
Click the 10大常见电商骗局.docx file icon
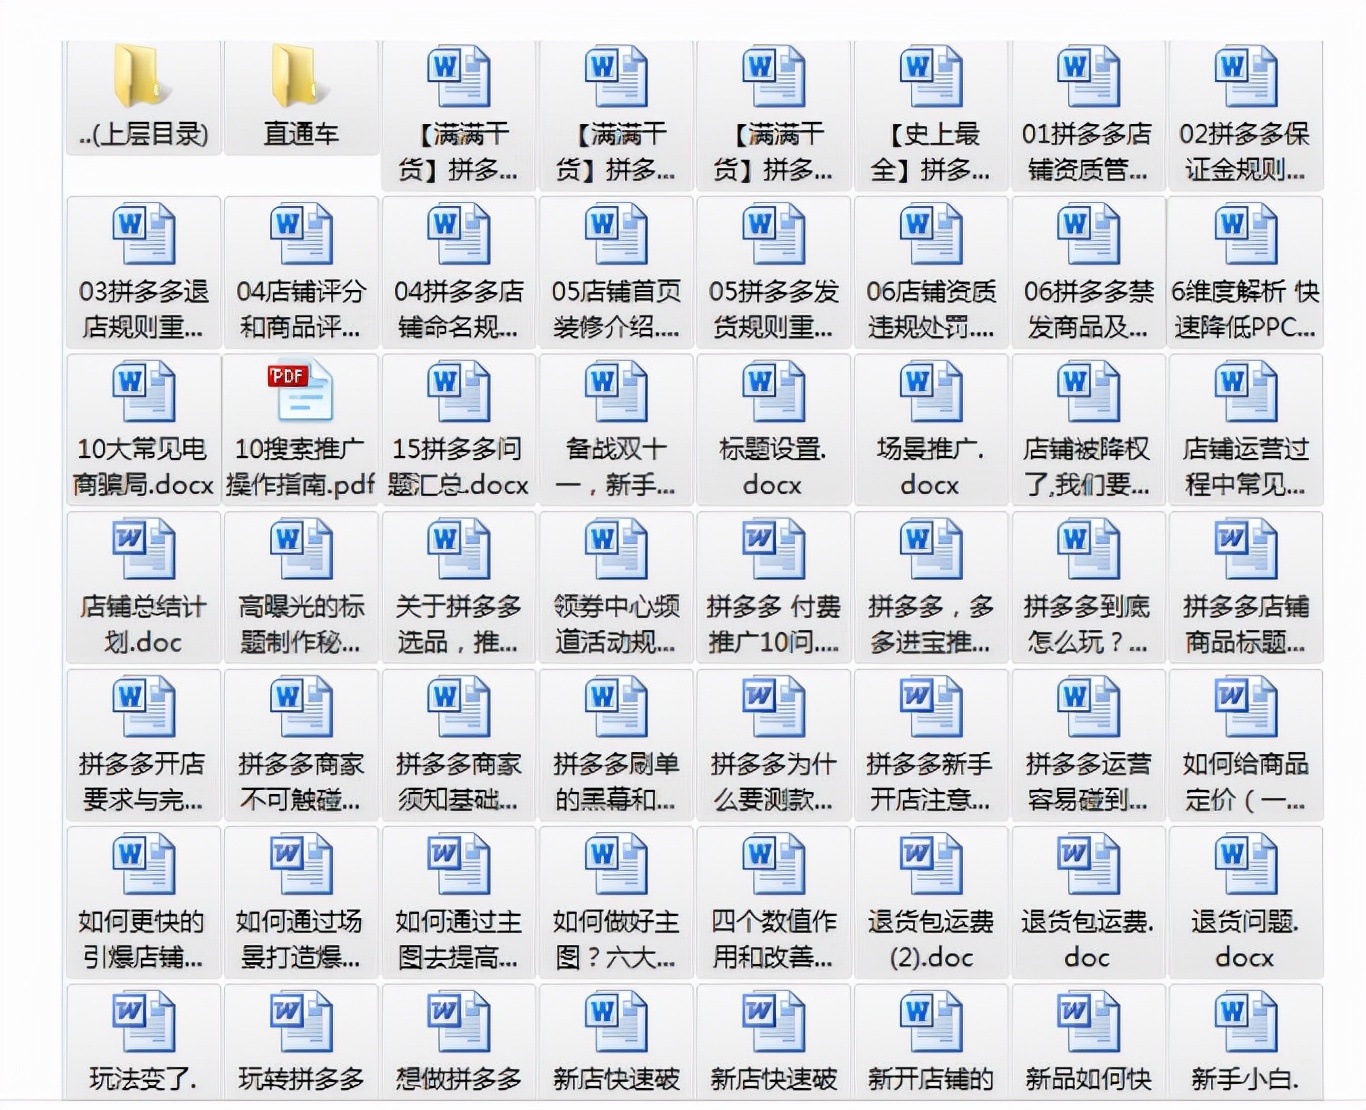tap(143, 391)
